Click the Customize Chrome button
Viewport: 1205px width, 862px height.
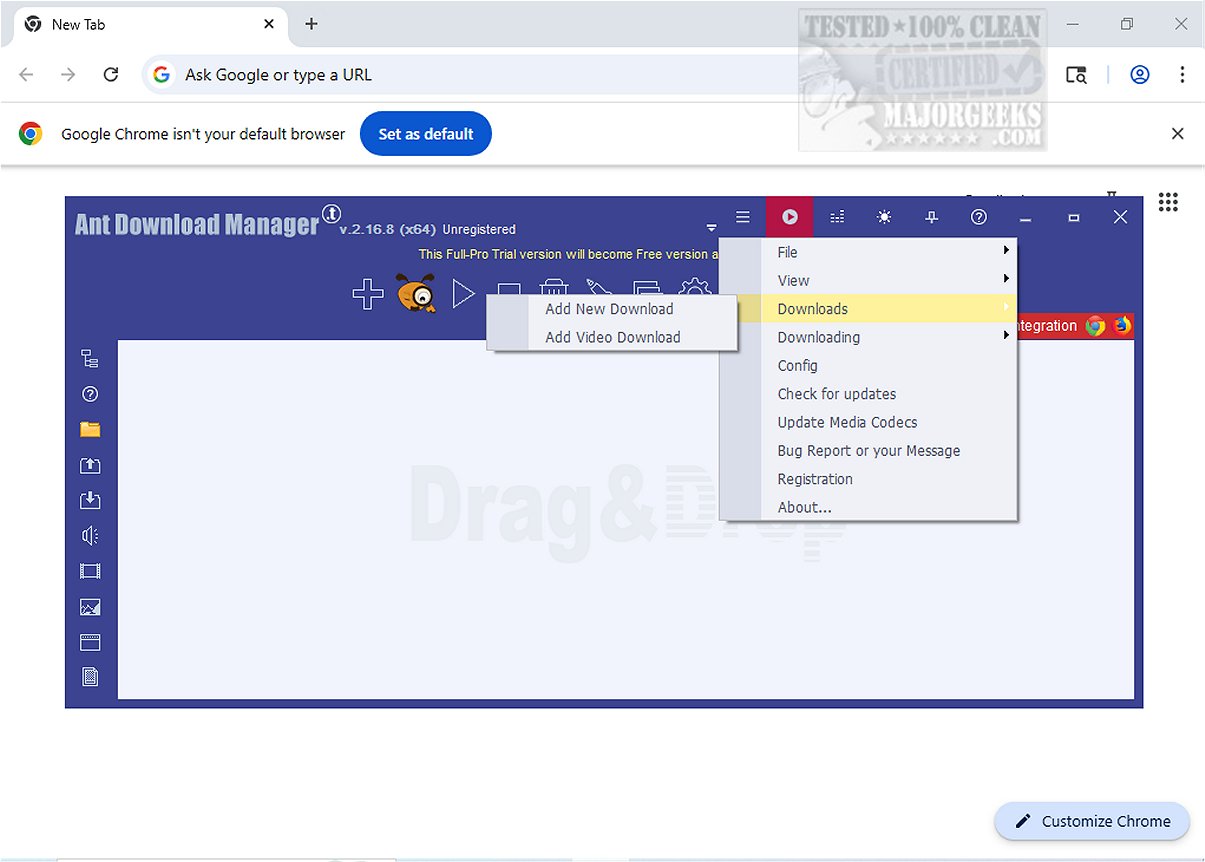(1092, 821)
